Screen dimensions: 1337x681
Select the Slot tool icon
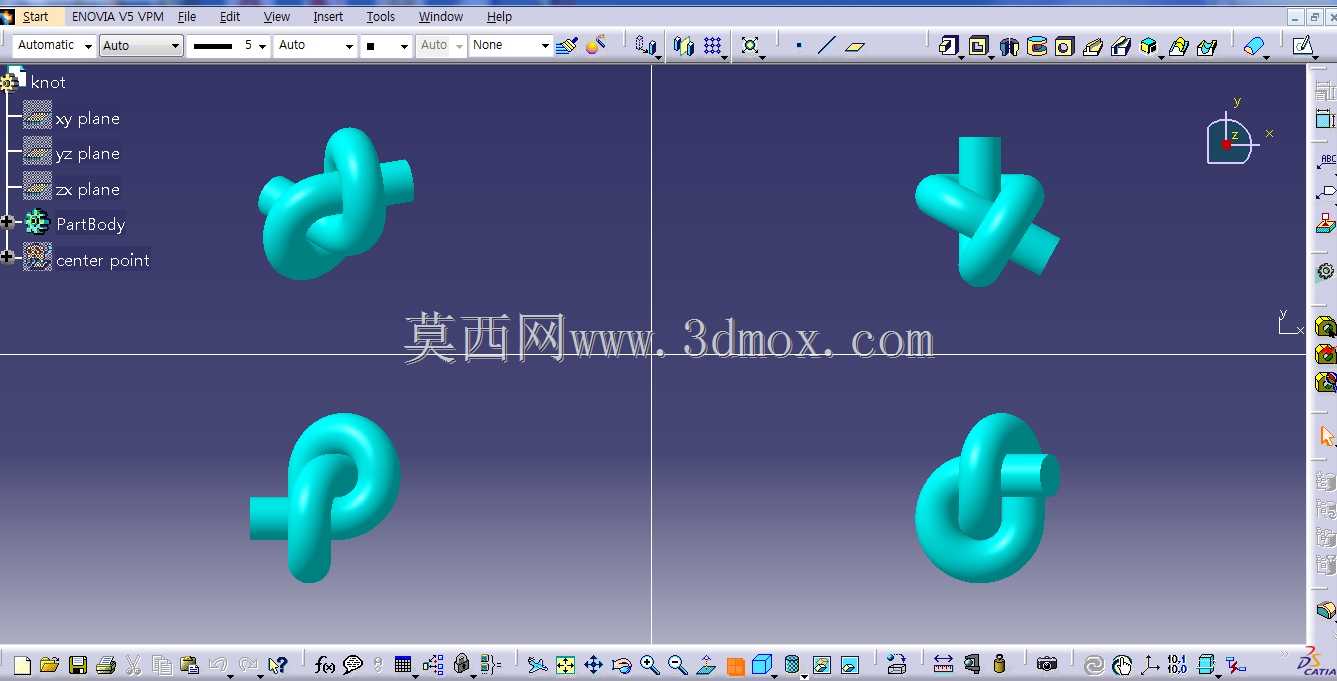click(1121, 46)
